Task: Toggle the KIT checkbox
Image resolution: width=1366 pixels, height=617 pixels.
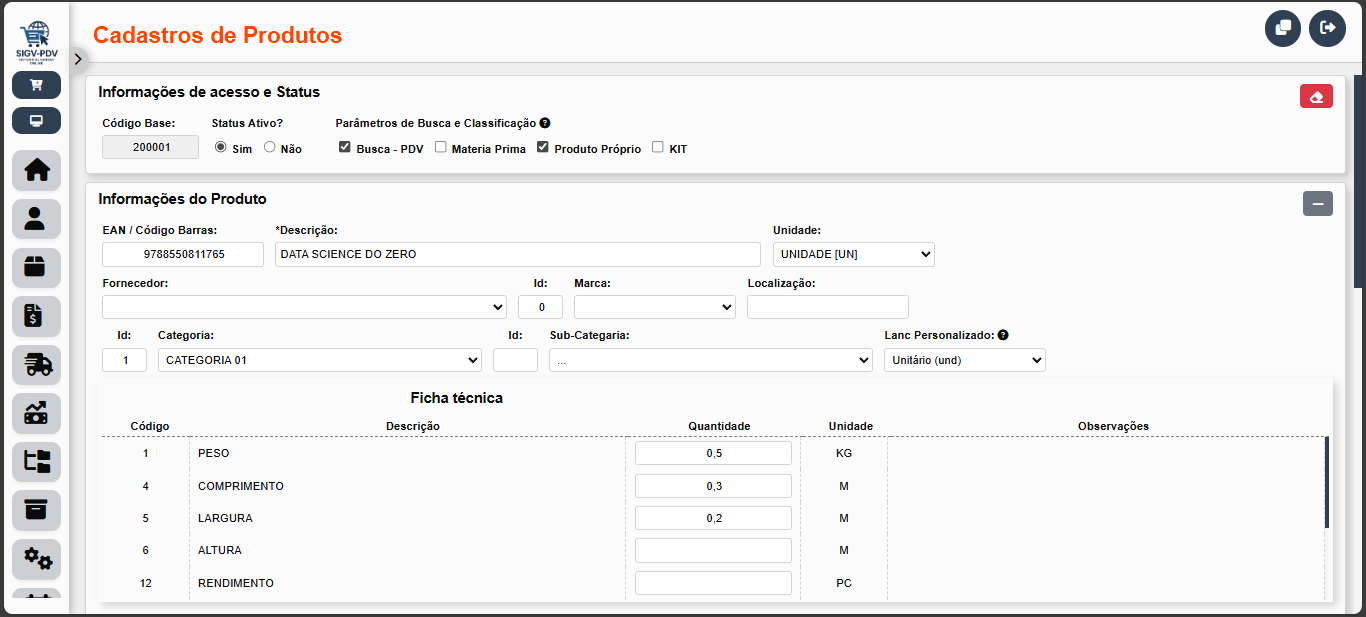Action: 658,147
